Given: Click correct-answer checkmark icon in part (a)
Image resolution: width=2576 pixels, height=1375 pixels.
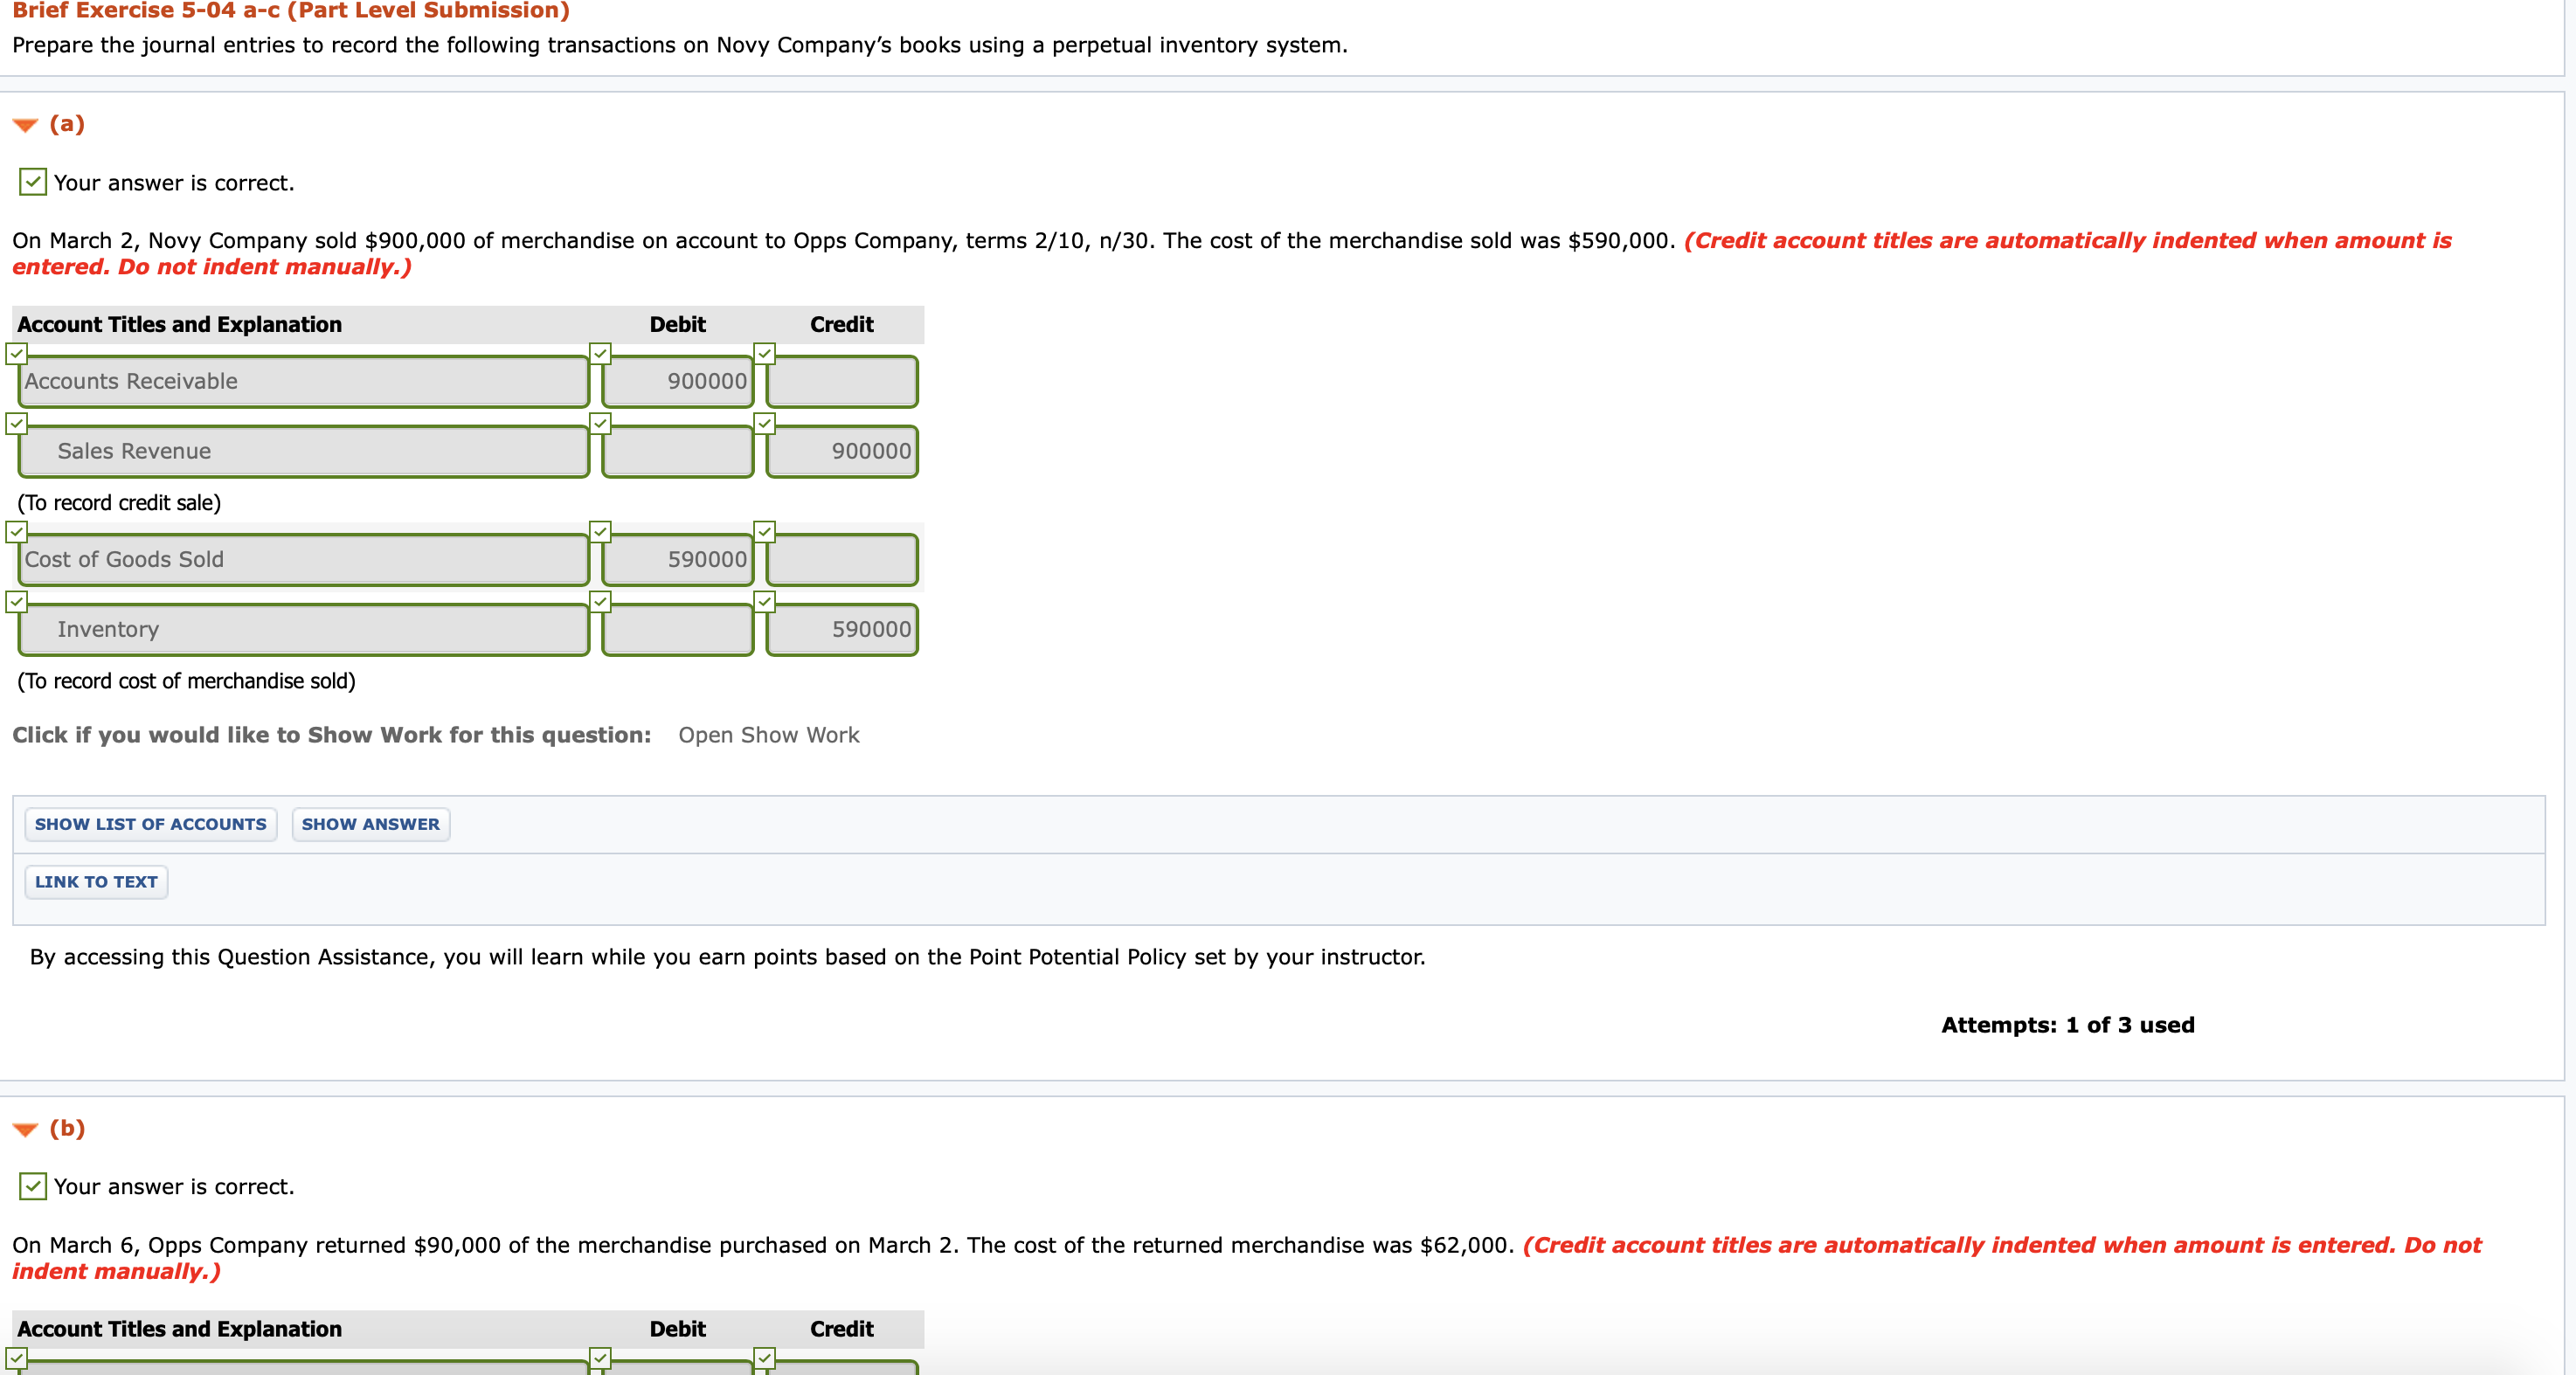Looking at the screenshot, I should pyautogui.click(x=33, y=182).
